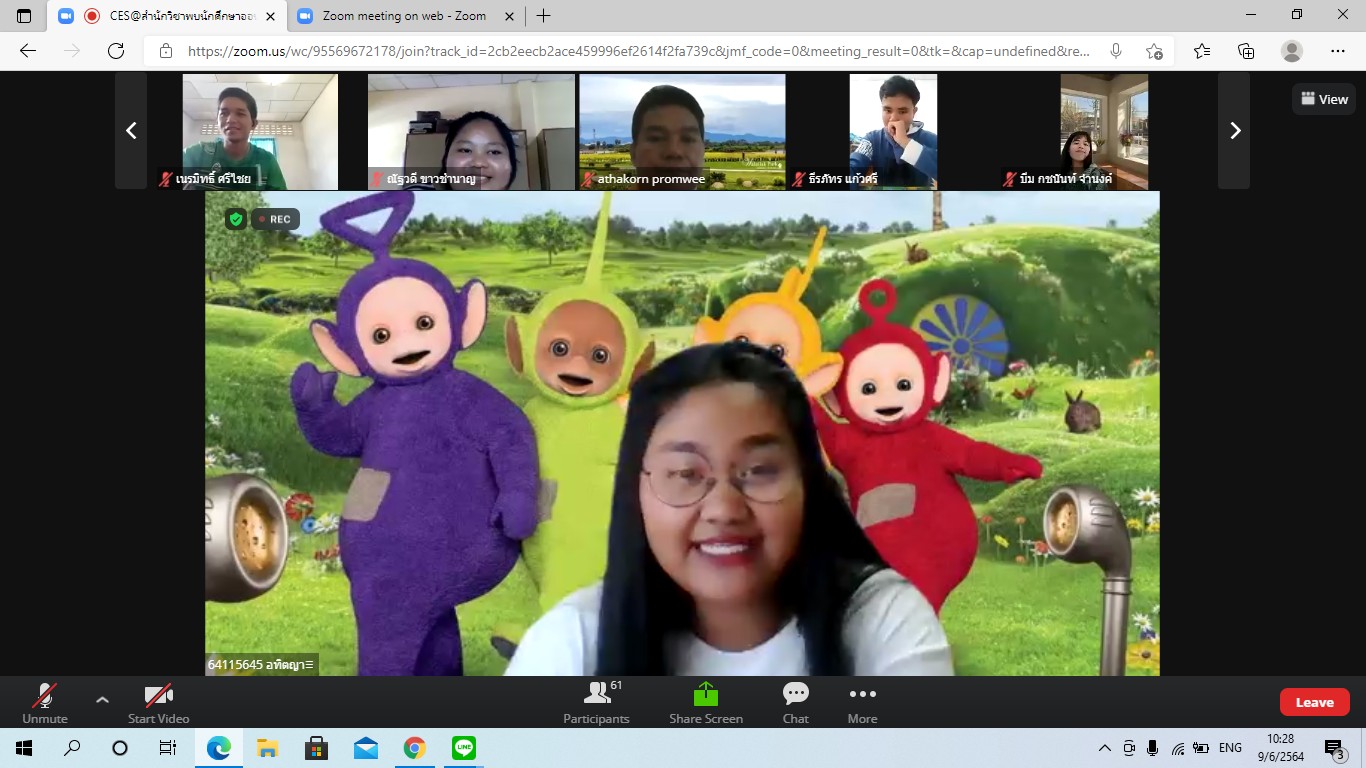Image resolution: width=1366 pixels, height=768 pixels.
Task: Open the Chat panel
Action: [795, 702]
